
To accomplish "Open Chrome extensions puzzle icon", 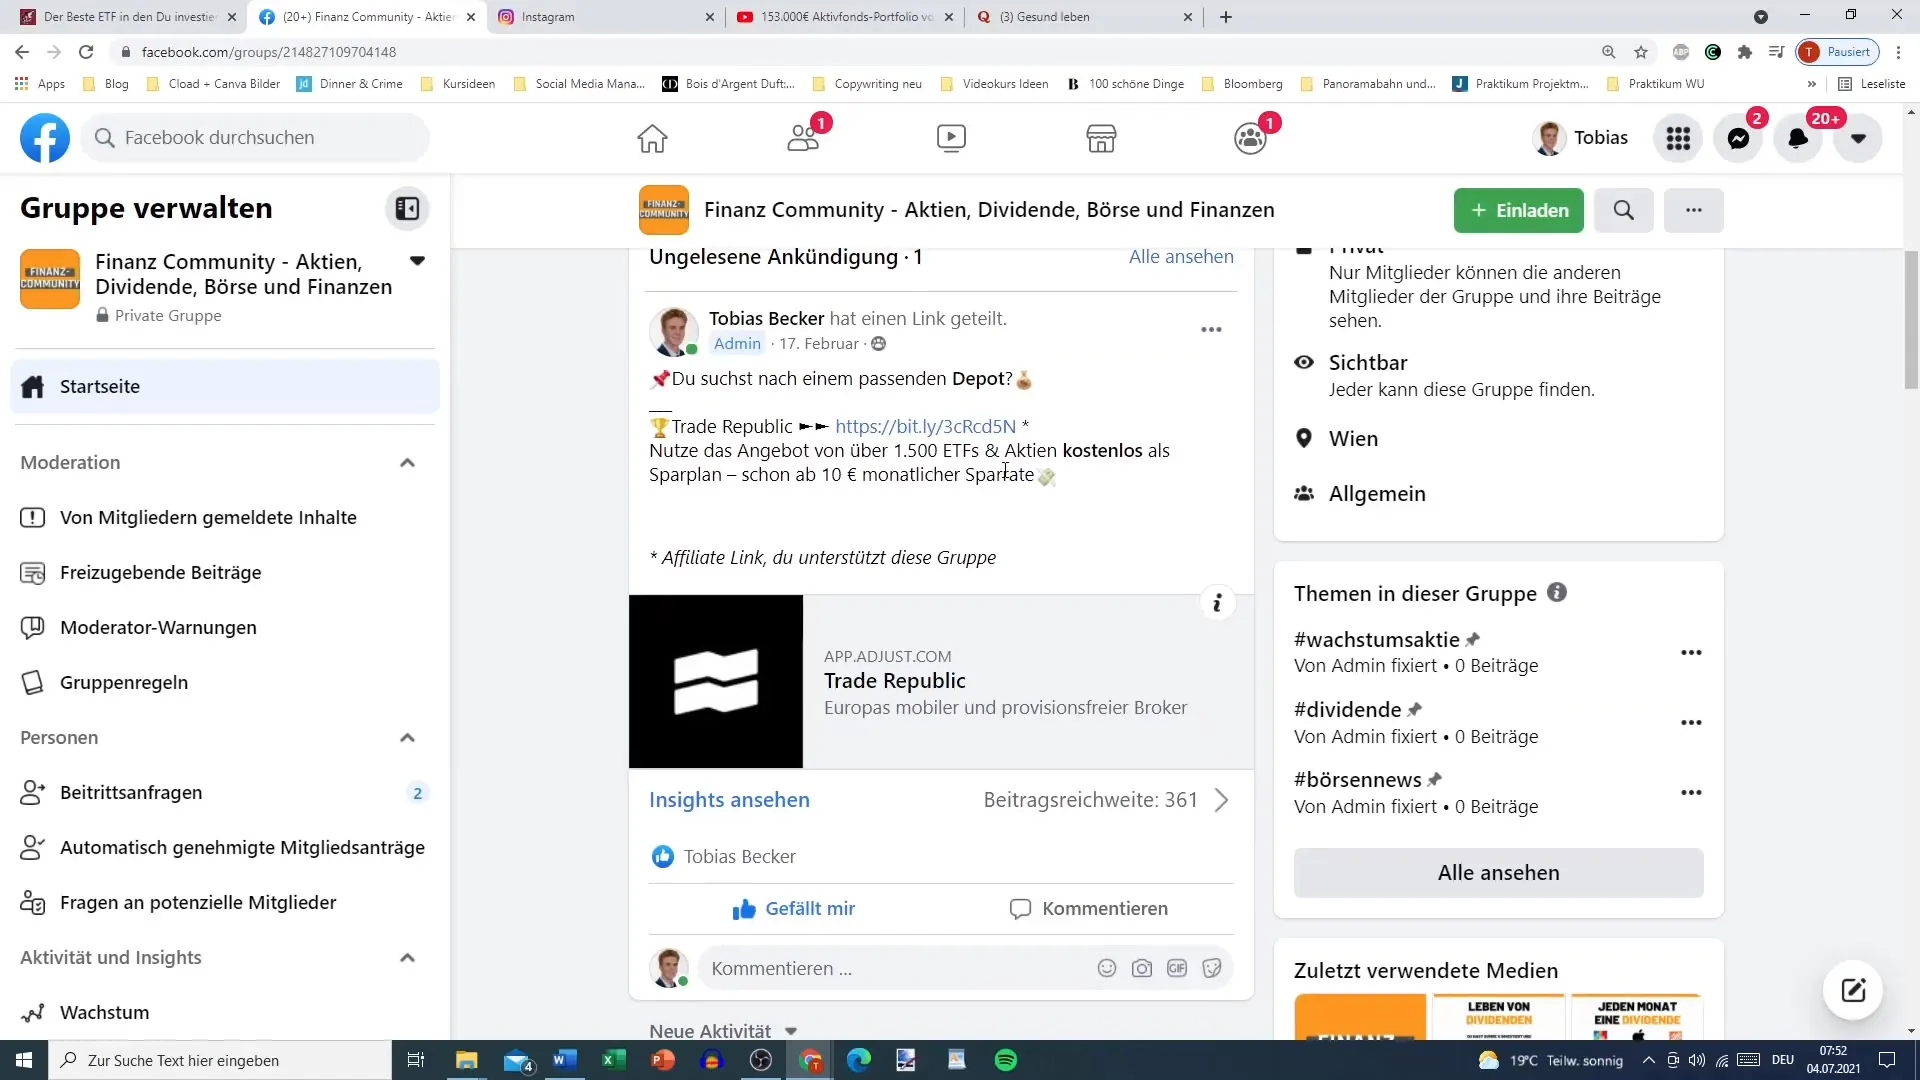I will point(1745,52).
